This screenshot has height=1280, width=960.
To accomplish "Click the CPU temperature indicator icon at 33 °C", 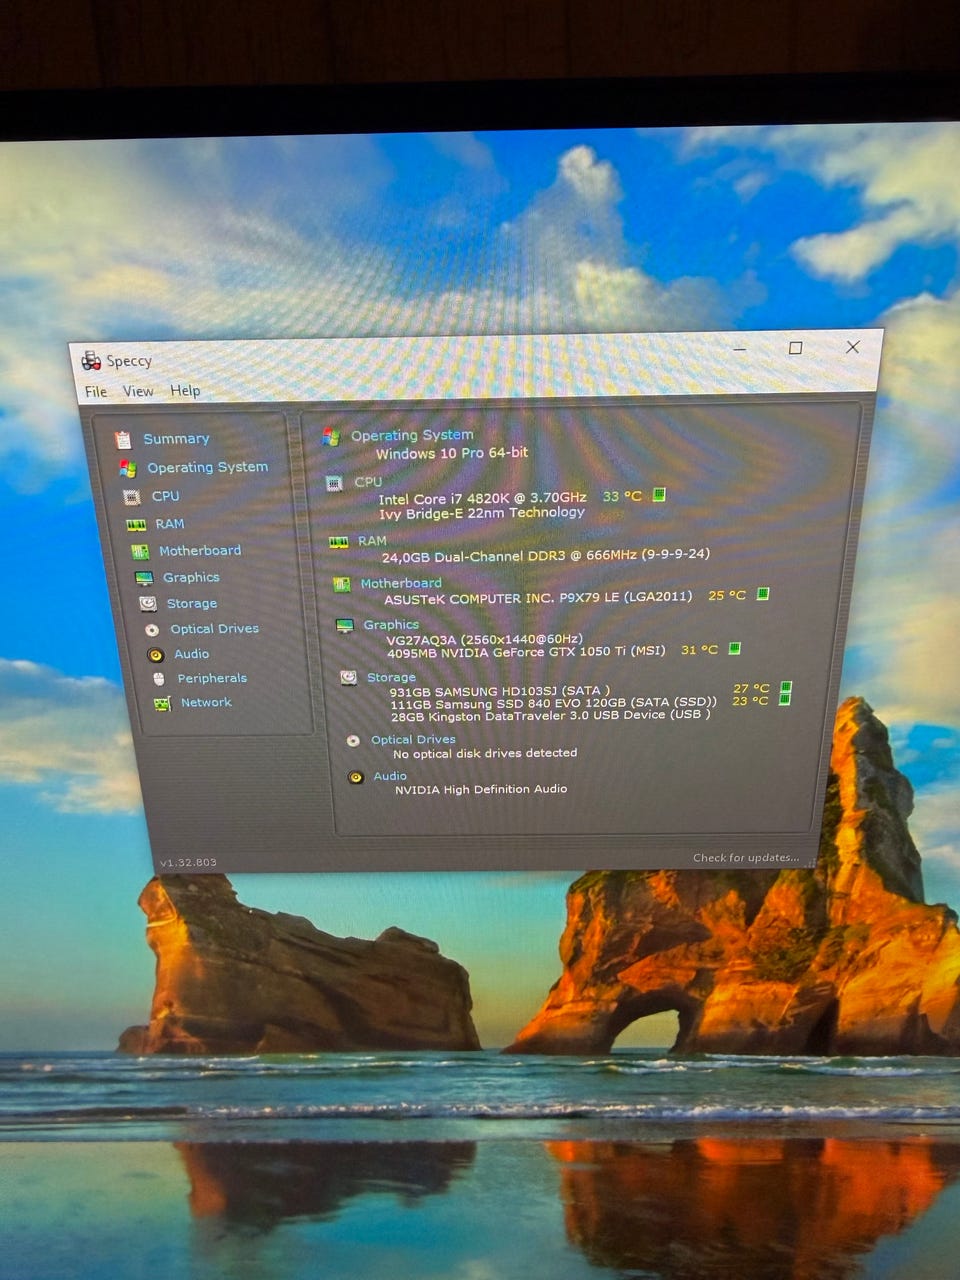I will [659, 494].
